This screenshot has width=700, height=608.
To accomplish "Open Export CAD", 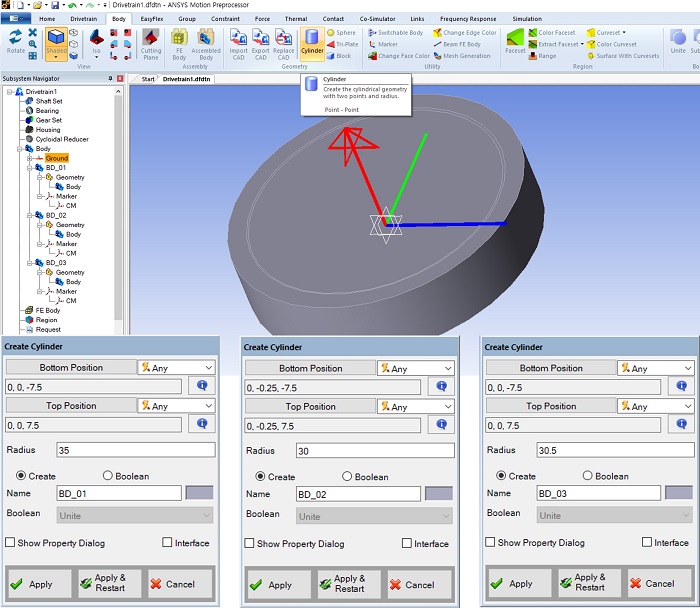I will pyautogui.click(x=261, y=44).
